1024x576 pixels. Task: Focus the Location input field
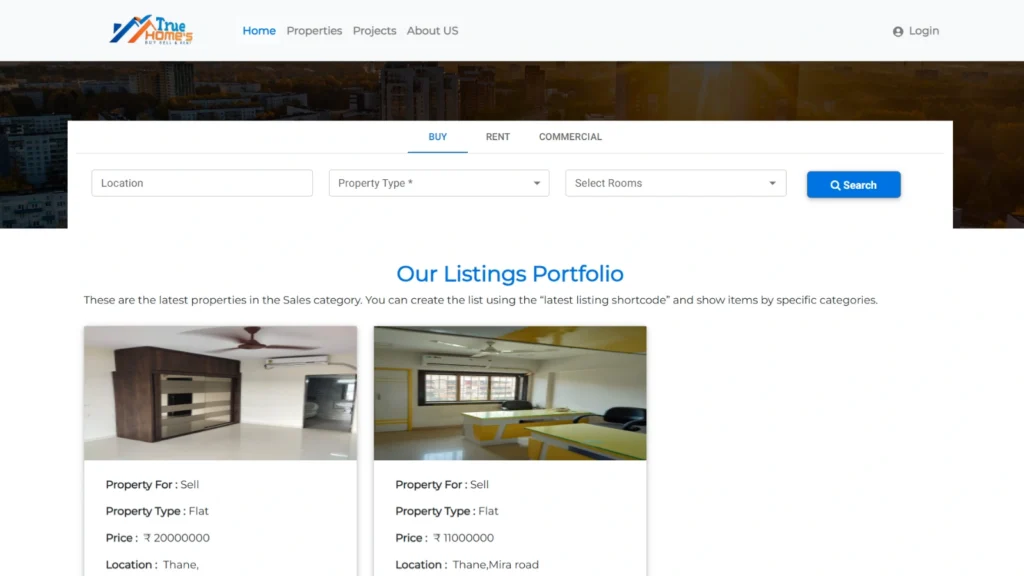202,184
